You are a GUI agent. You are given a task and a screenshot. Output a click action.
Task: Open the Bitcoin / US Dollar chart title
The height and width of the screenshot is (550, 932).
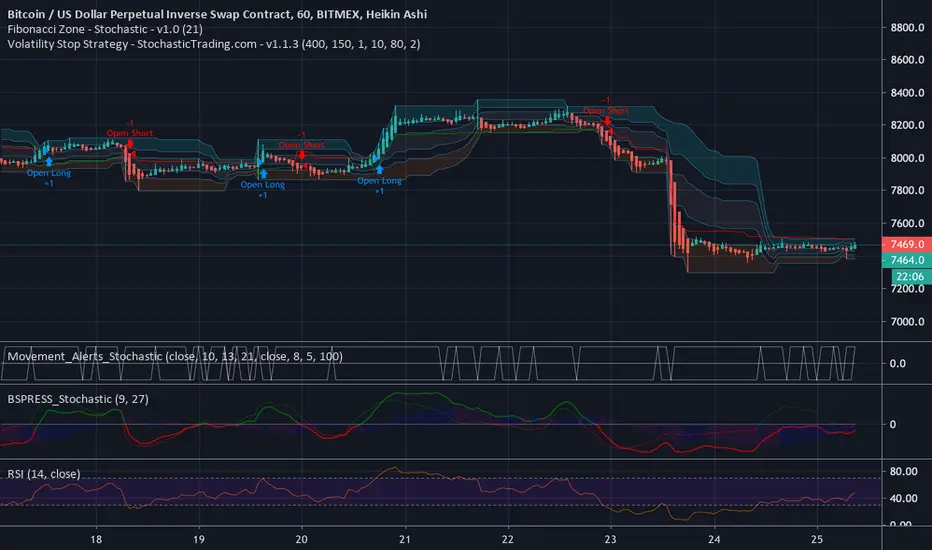pos(217,14)
